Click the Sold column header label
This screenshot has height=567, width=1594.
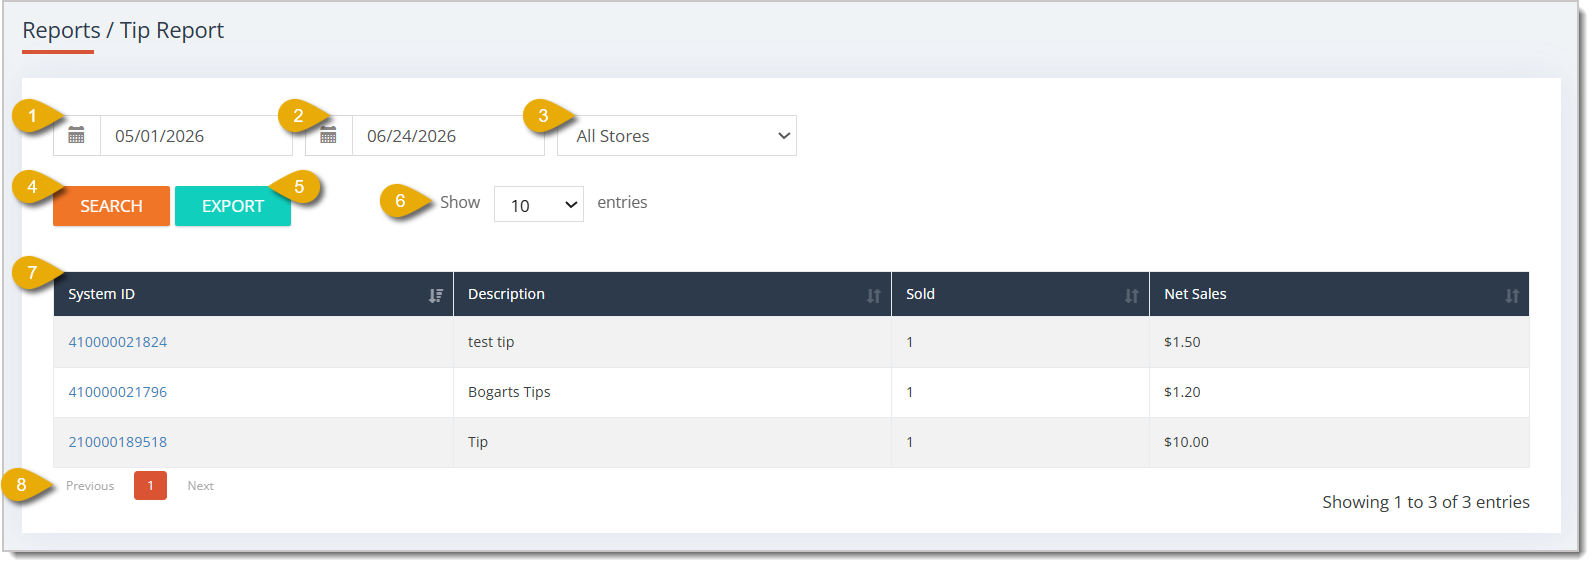pyautogui.click(x=920, y=294)
